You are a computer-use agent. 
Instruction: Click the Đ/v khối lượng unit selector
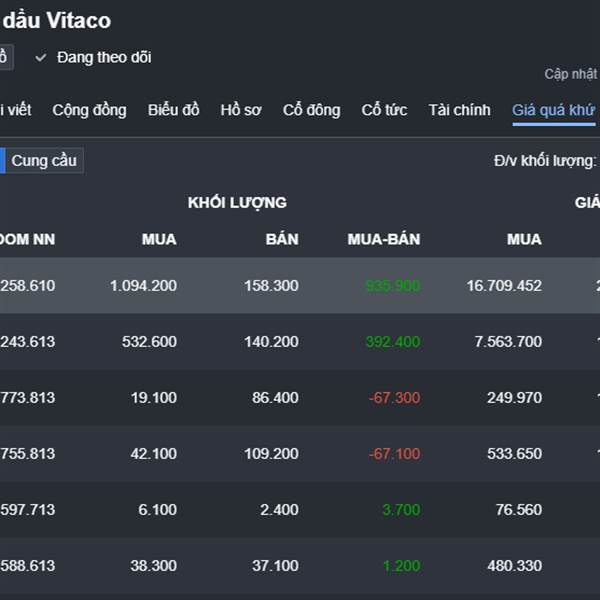click(x=545, y=161)
